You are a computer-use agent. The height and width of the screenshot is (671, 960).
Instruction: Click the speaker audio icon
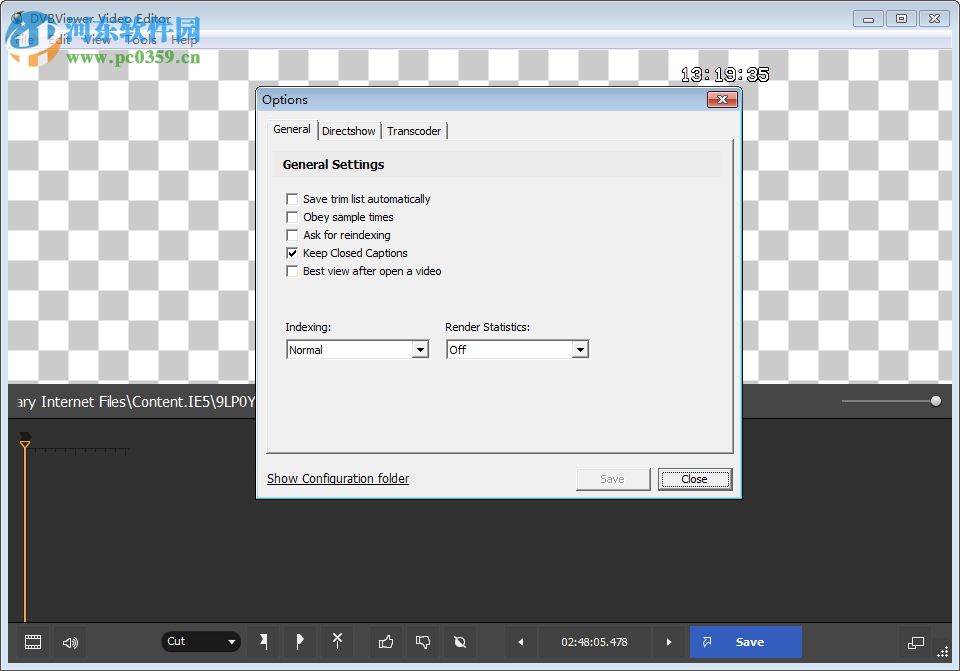pyautogui.click(x=69, y=642)
